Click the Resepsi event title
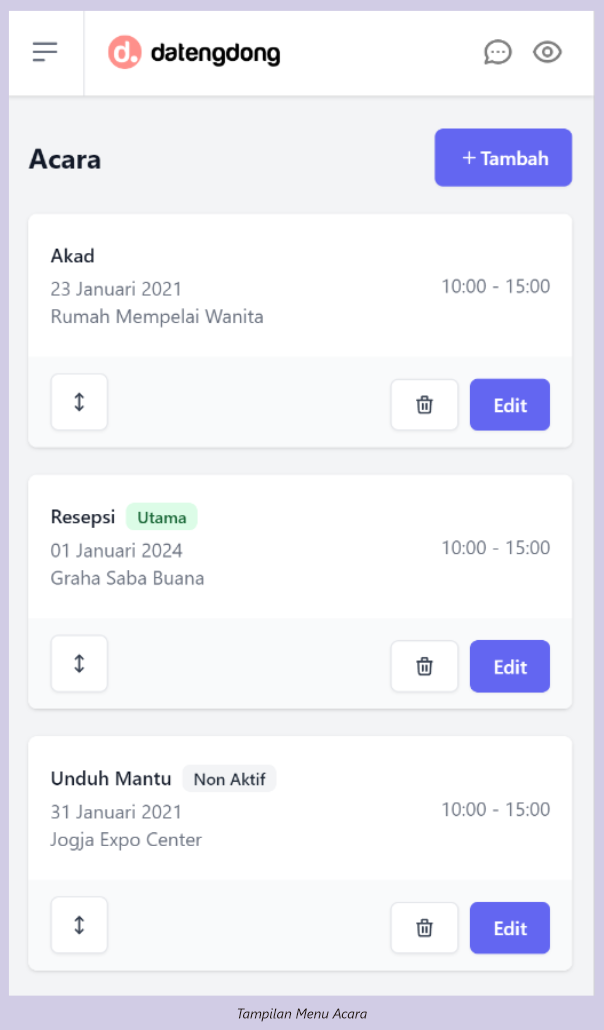This screenshot has width=604, height=1030. click(82, 517)
